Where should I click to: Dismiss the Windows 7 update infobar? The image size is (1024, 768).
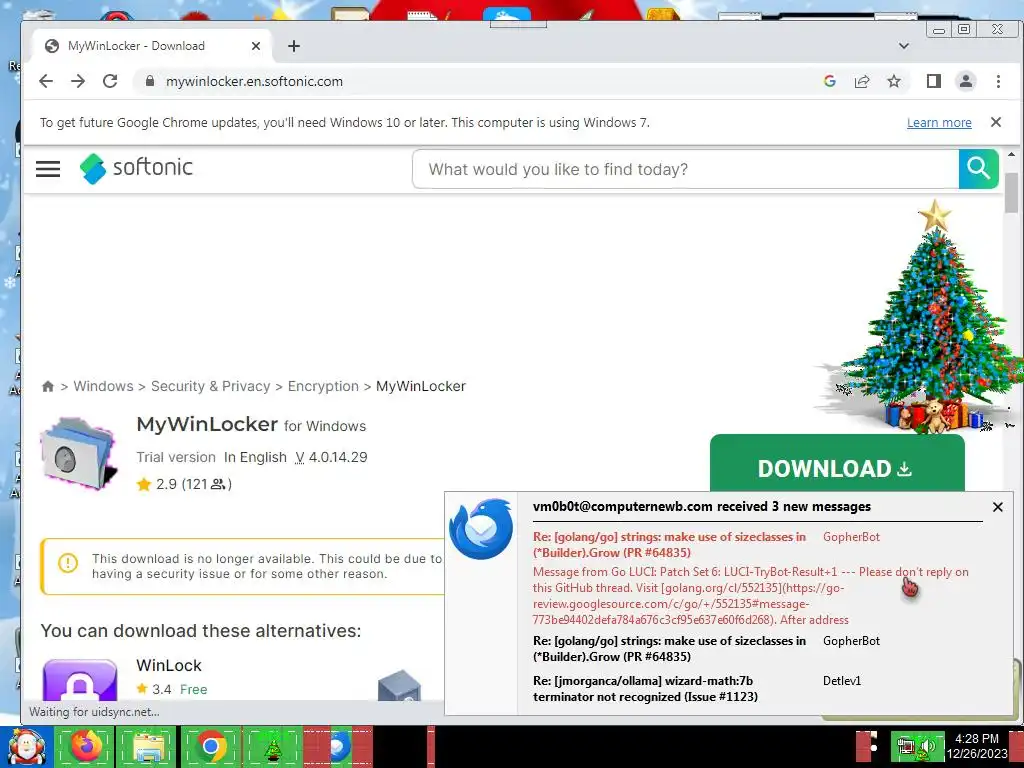(x=996, y=122)
